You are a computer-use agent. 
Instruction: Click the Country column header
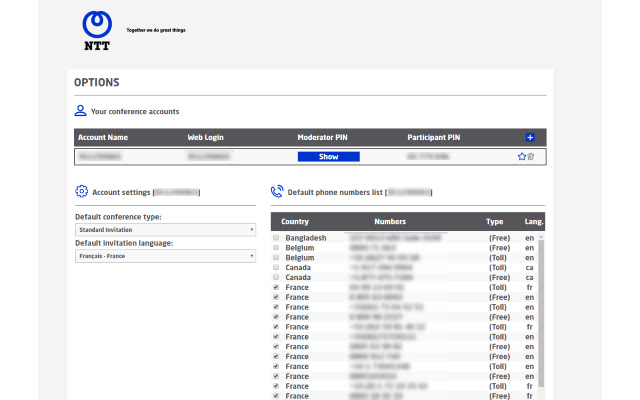point(295,222)
